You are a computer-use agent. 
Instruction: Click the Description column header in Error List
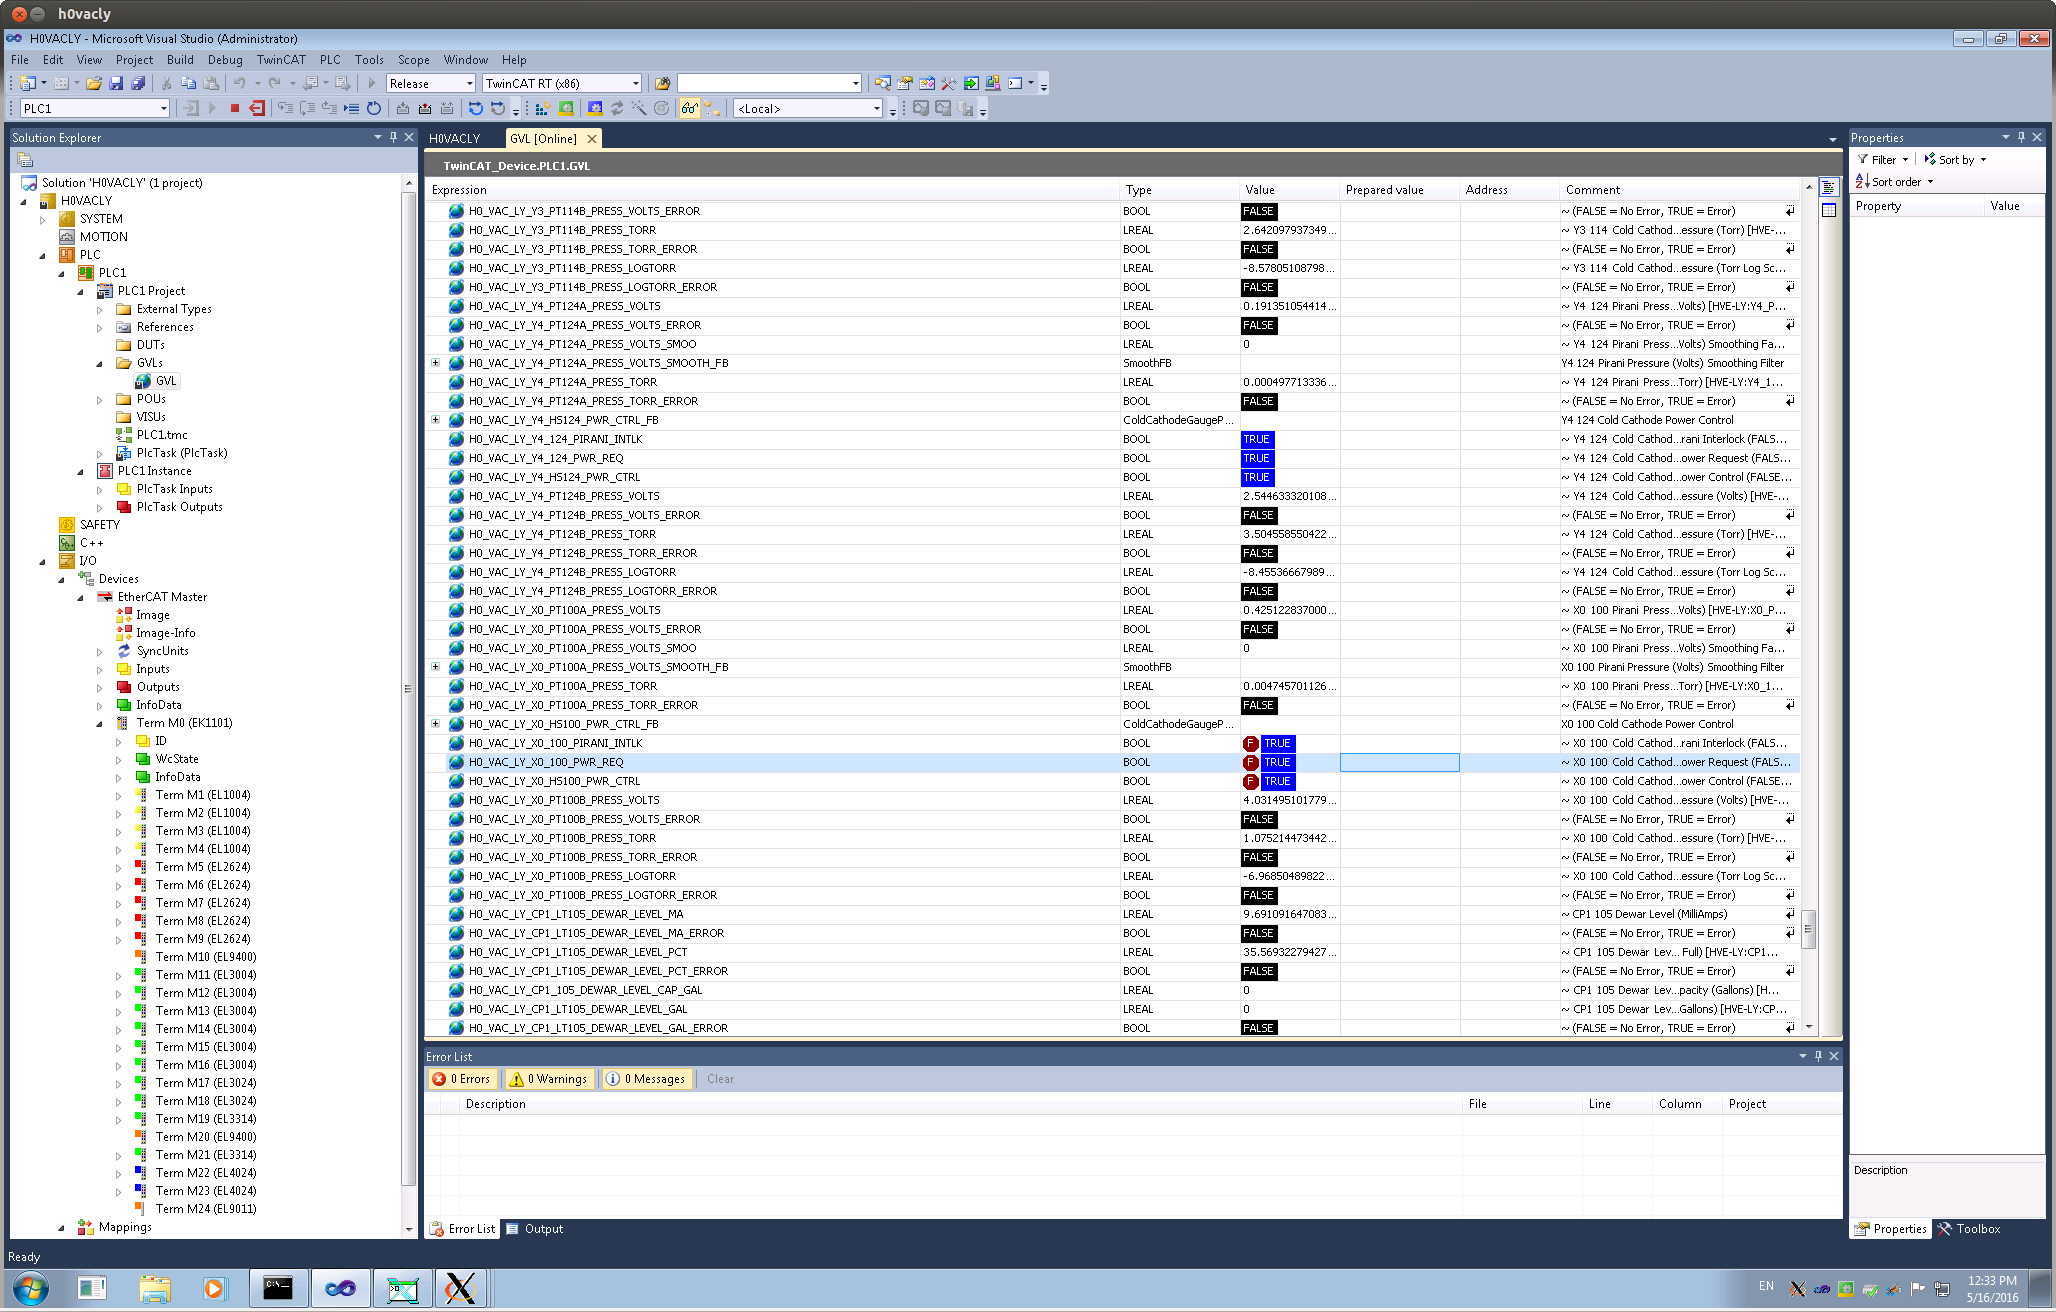(962, 1104)
